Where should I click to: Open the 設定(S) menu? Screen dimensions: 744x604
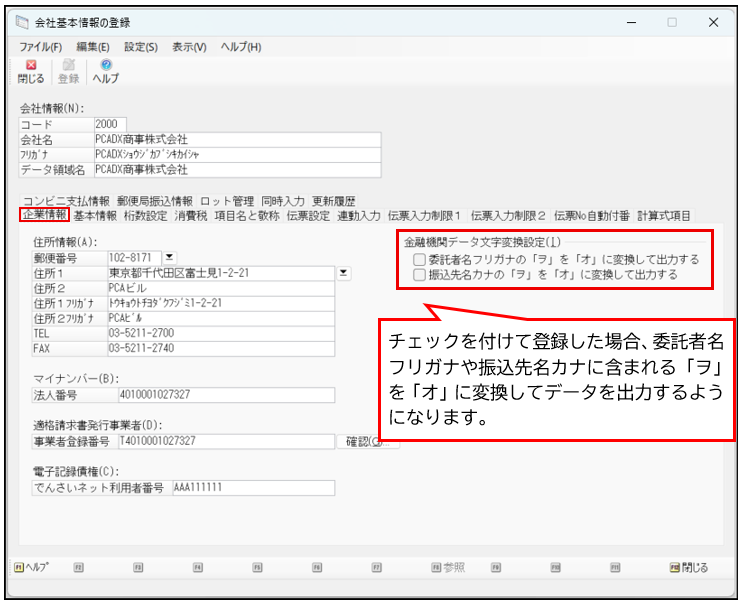point(141,47)
